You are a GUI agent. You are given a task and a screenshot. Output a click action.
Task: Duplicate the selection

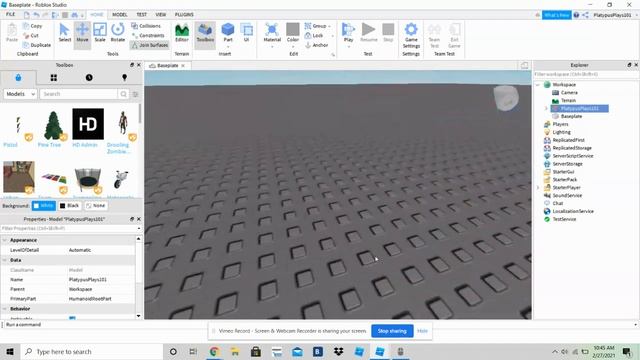pos(37,45)
